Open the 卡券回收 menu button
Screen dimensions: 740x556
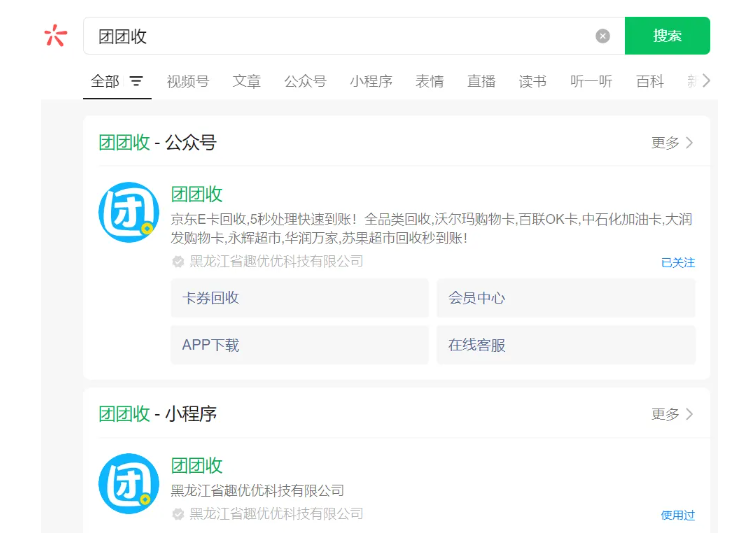tap(300, 298)
